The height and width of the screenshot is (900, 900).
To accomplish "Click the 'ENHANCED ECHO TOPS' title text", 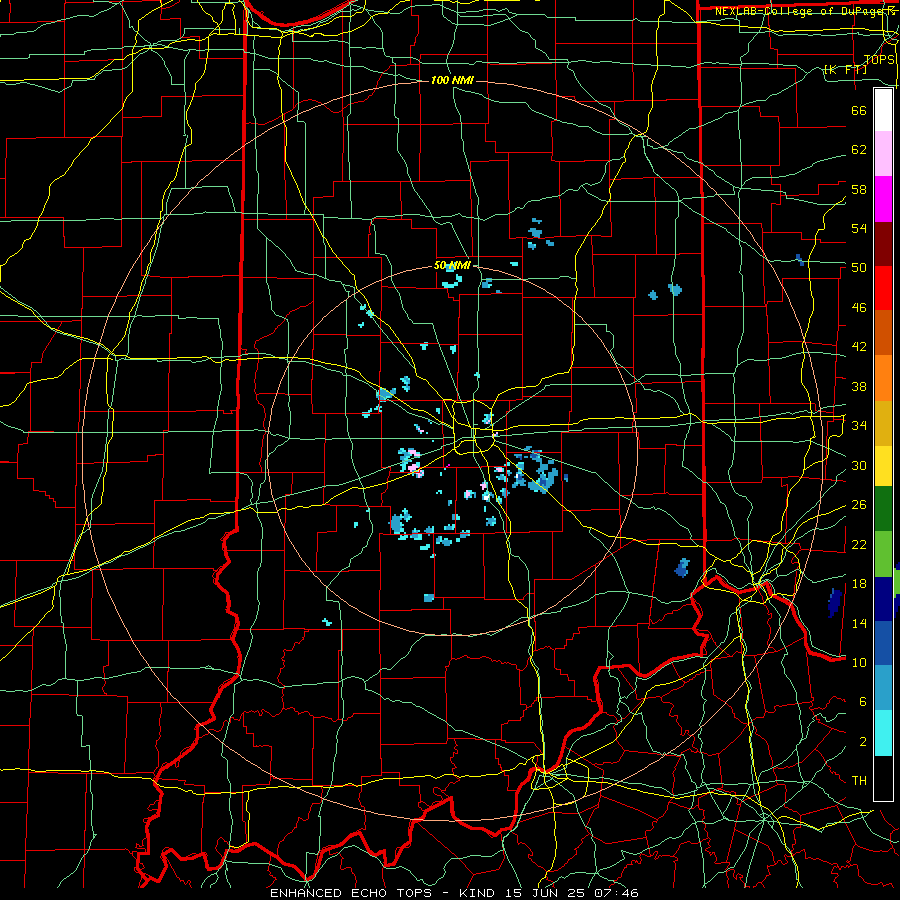I will tap(351, 893).
